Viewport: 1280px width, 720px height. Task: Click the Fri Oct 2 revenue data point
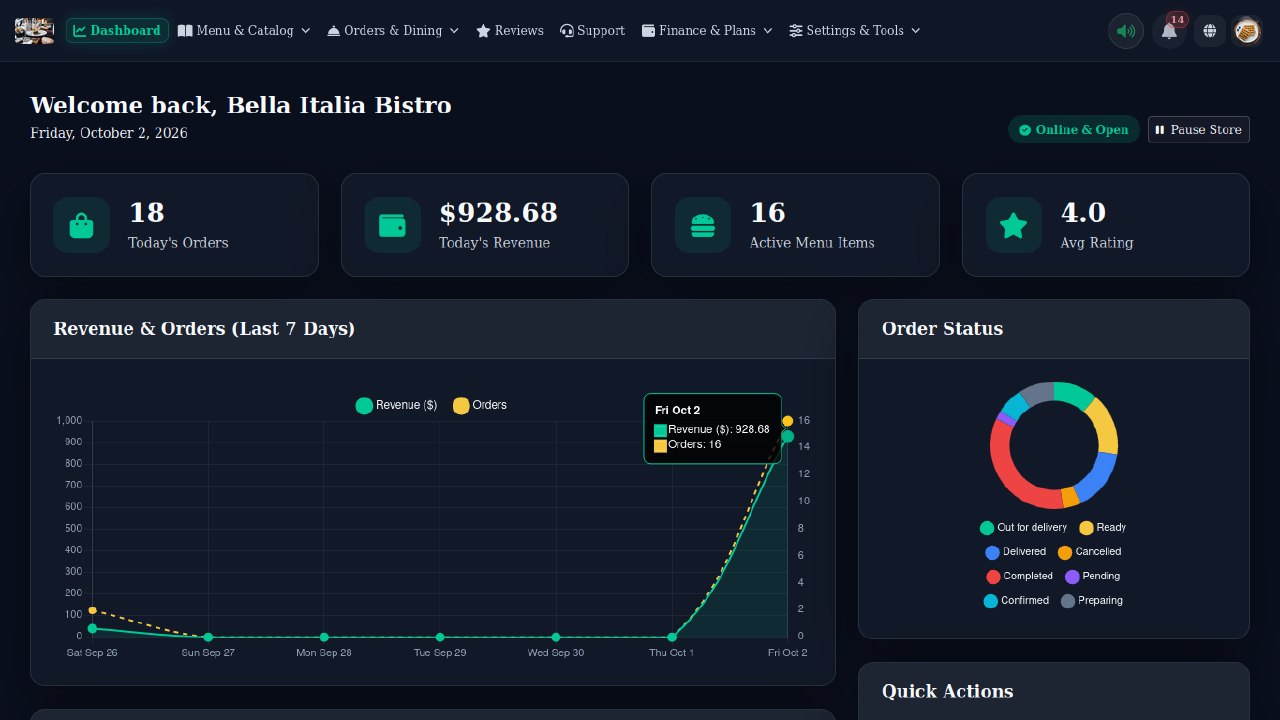(788, 436)
